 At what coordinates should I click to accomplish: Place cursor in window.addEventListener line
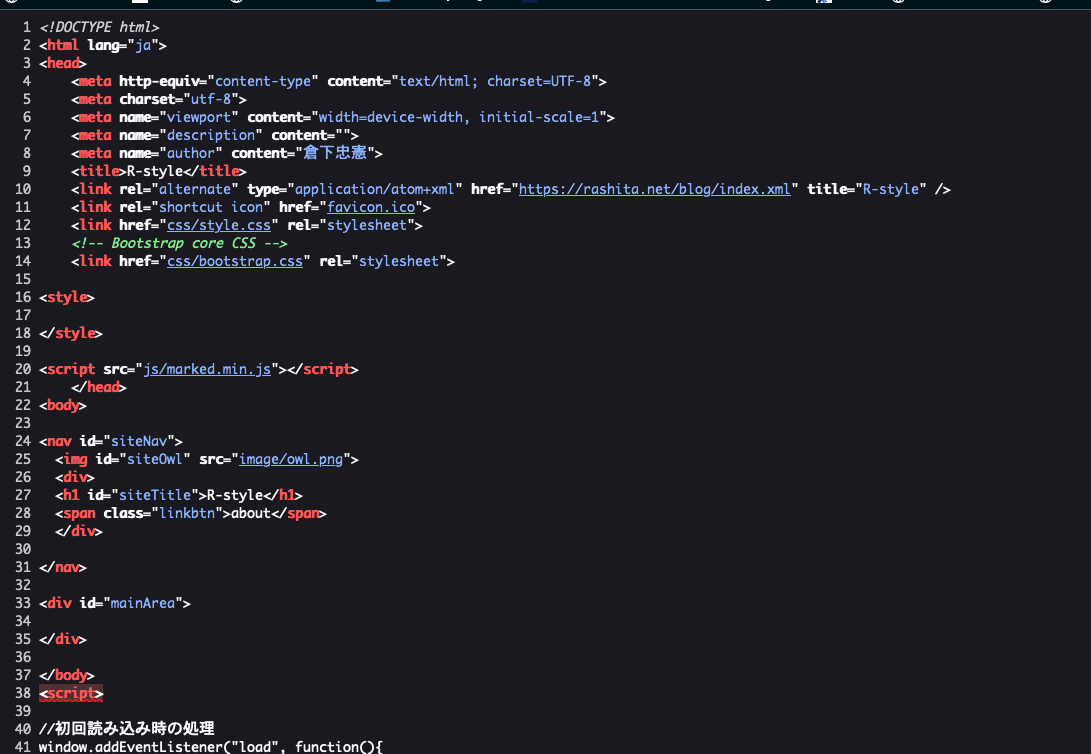pyautogui.click(x=210, y=746)
